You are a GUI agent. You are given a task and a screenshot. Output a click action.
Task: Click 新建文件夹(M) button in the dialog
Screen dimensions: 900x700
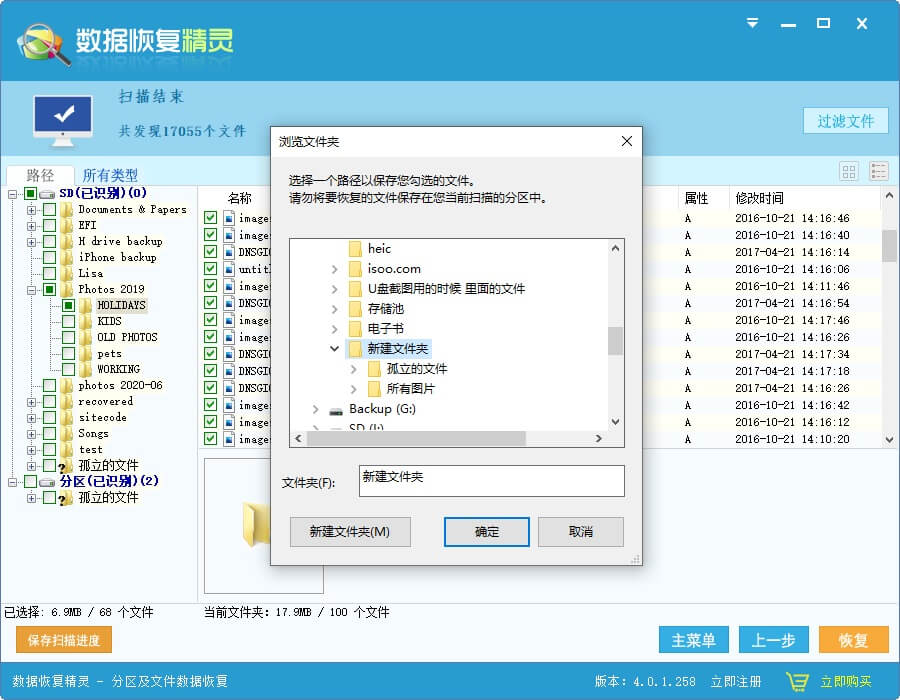point(350,532)
